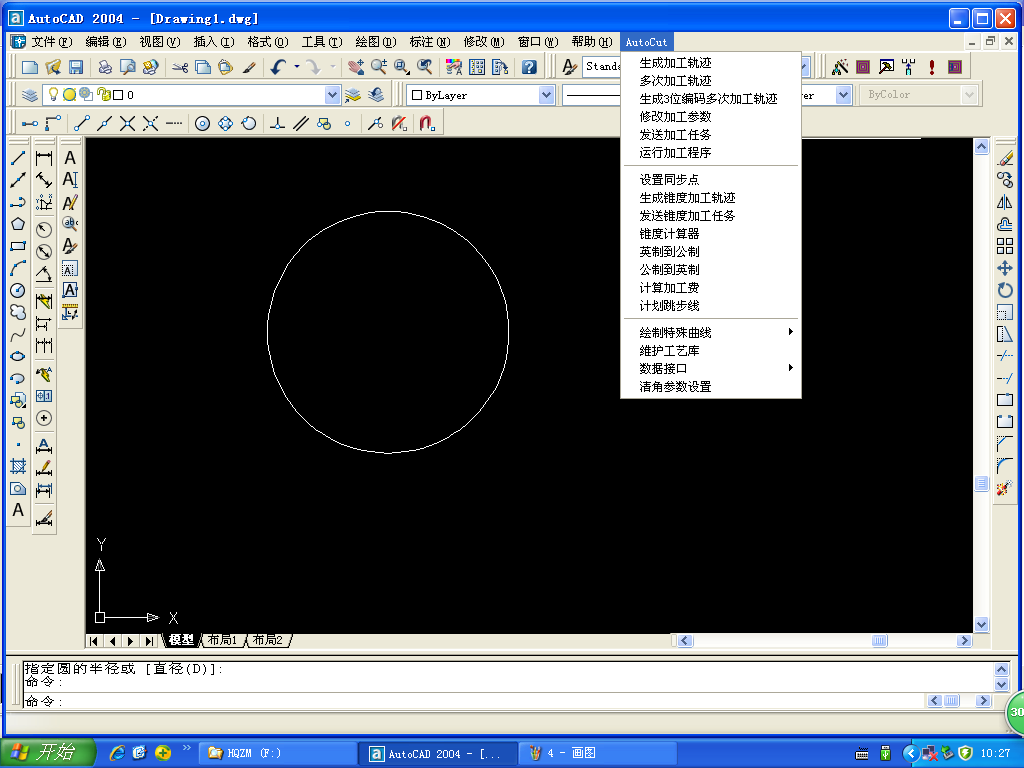Click the Explode tool icon
The image size is (1024, 768).
[1005, 488]
